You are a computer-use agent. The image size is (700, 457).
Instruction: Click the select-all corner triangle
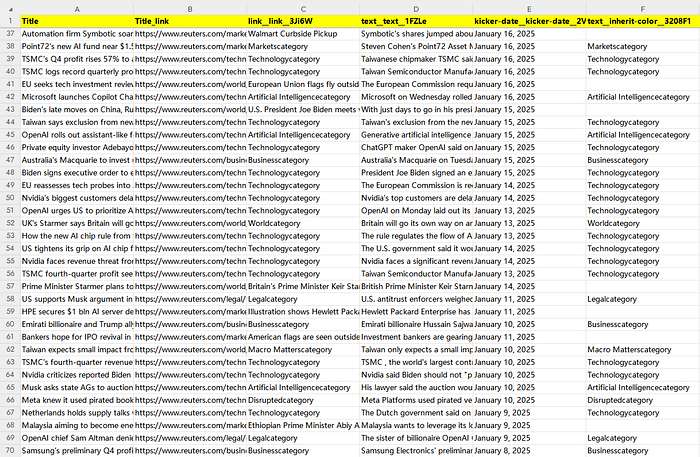point(11,9)
